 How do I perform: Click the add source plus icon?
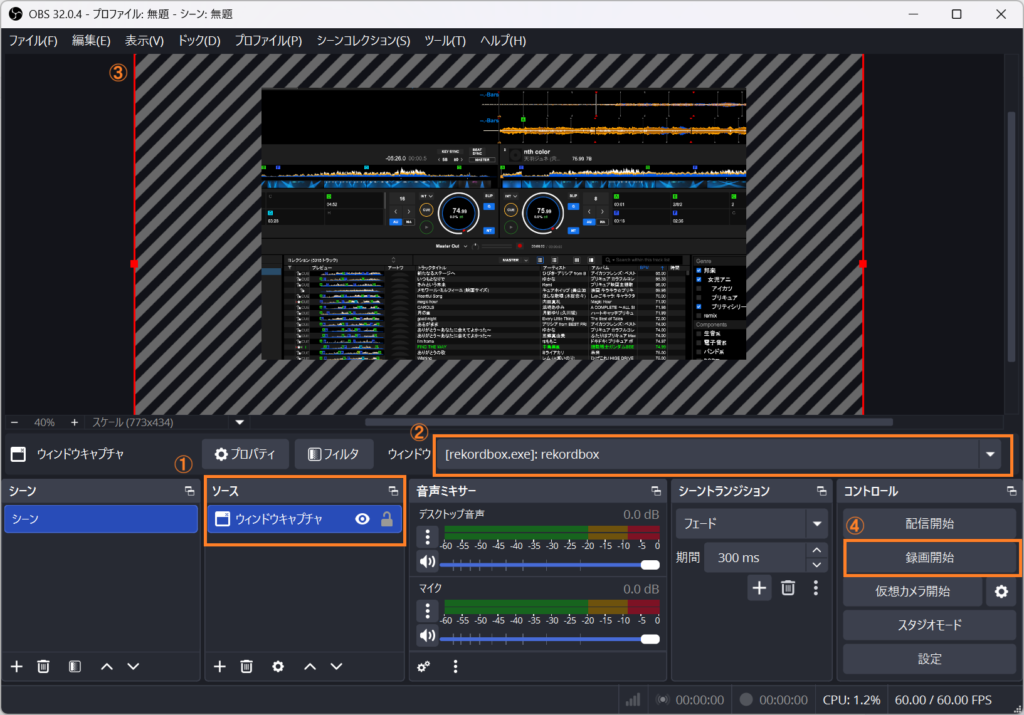coord(220,666)
